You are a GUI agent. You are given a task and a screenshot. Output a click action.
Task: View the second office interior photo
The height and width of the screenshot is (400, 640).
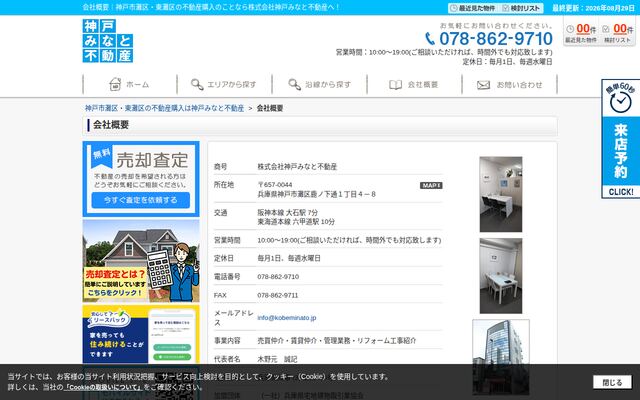point(501,276)
